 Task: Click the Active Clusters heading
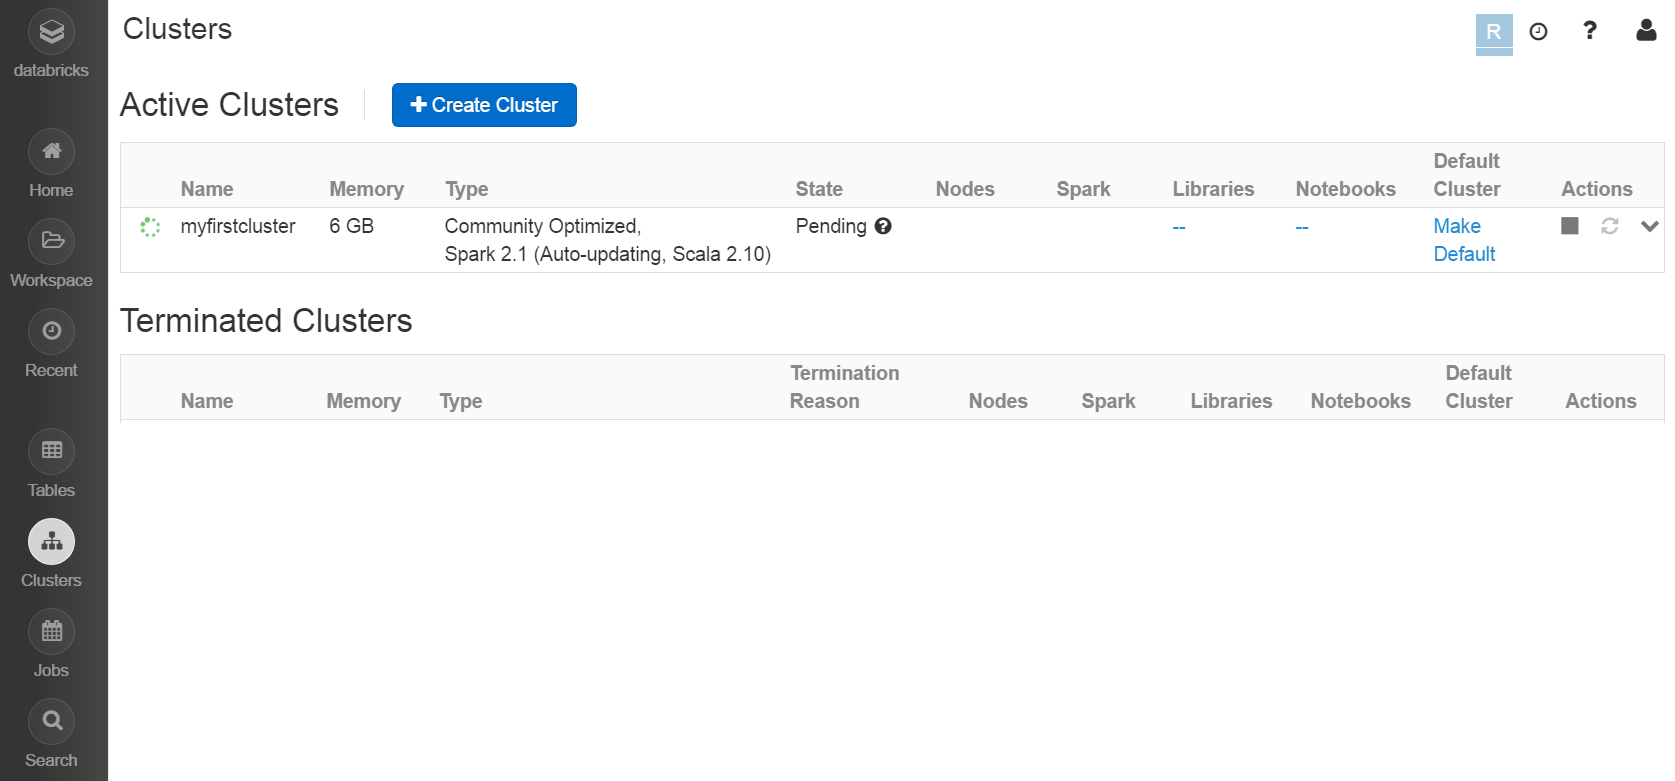coord(230,105)
